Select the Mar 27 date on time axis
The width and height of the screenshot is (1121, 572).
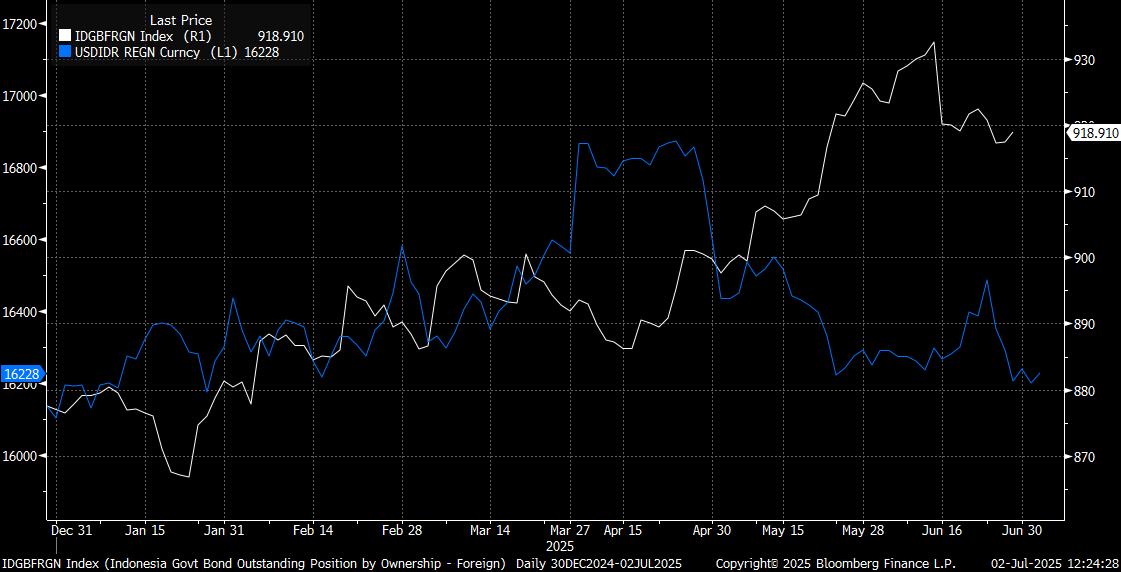569,530
